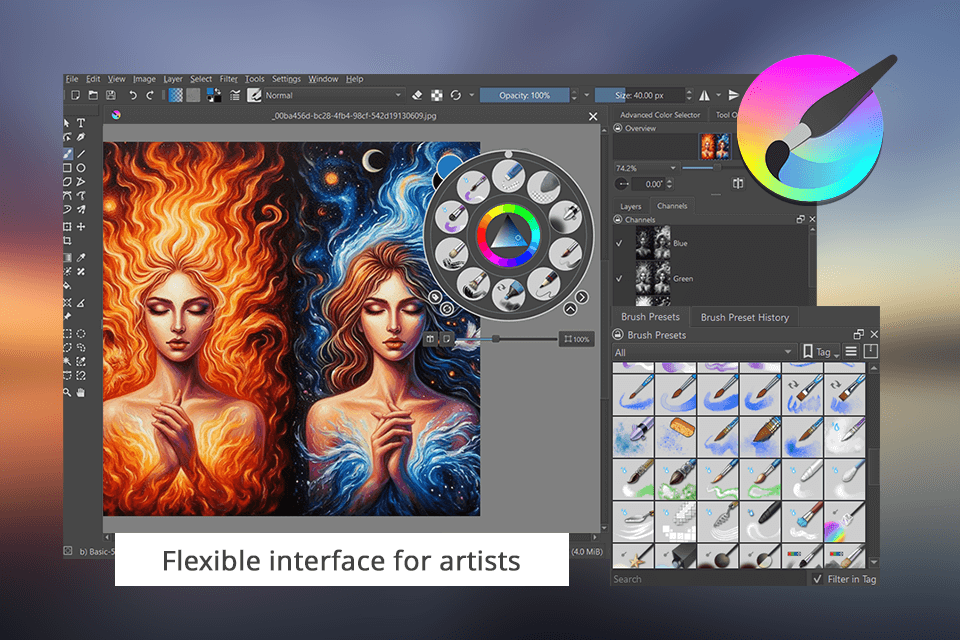Open the brush editor settings icon
This screenshot has width=960, height=640.
tap(234, 95)
